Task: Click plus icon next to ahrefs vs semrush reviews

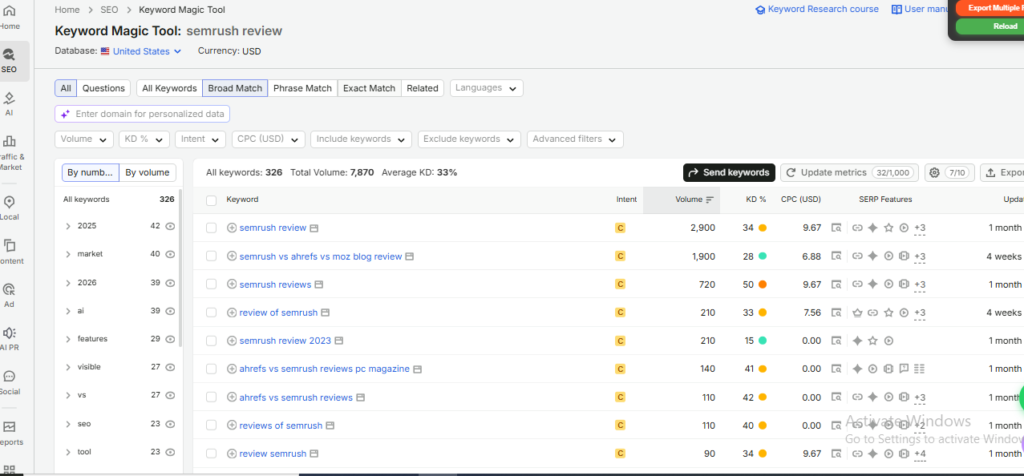Action: click(231, 397)
